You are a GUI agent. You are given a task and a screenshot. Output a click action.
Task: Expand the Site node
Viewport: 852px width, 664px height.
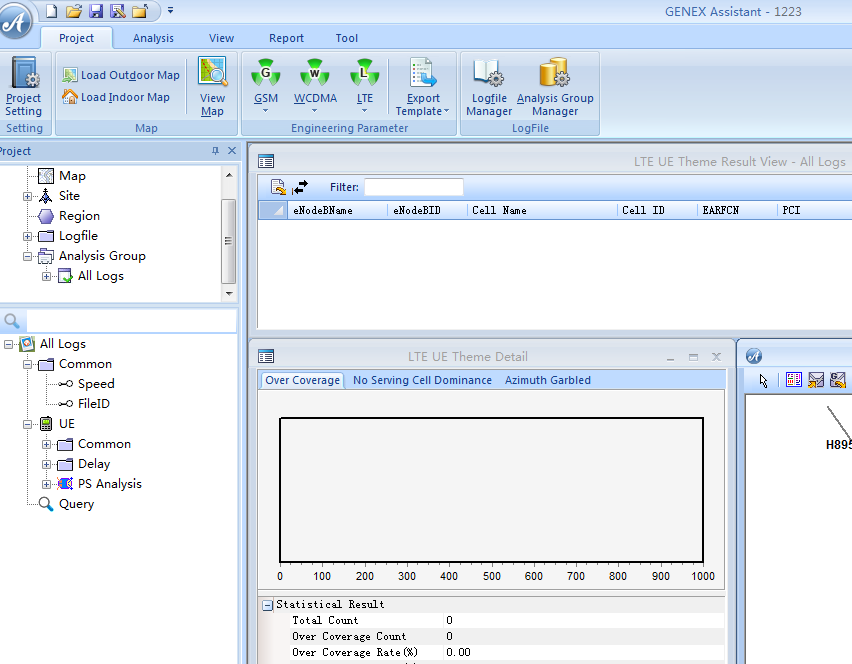pos(27,196)
